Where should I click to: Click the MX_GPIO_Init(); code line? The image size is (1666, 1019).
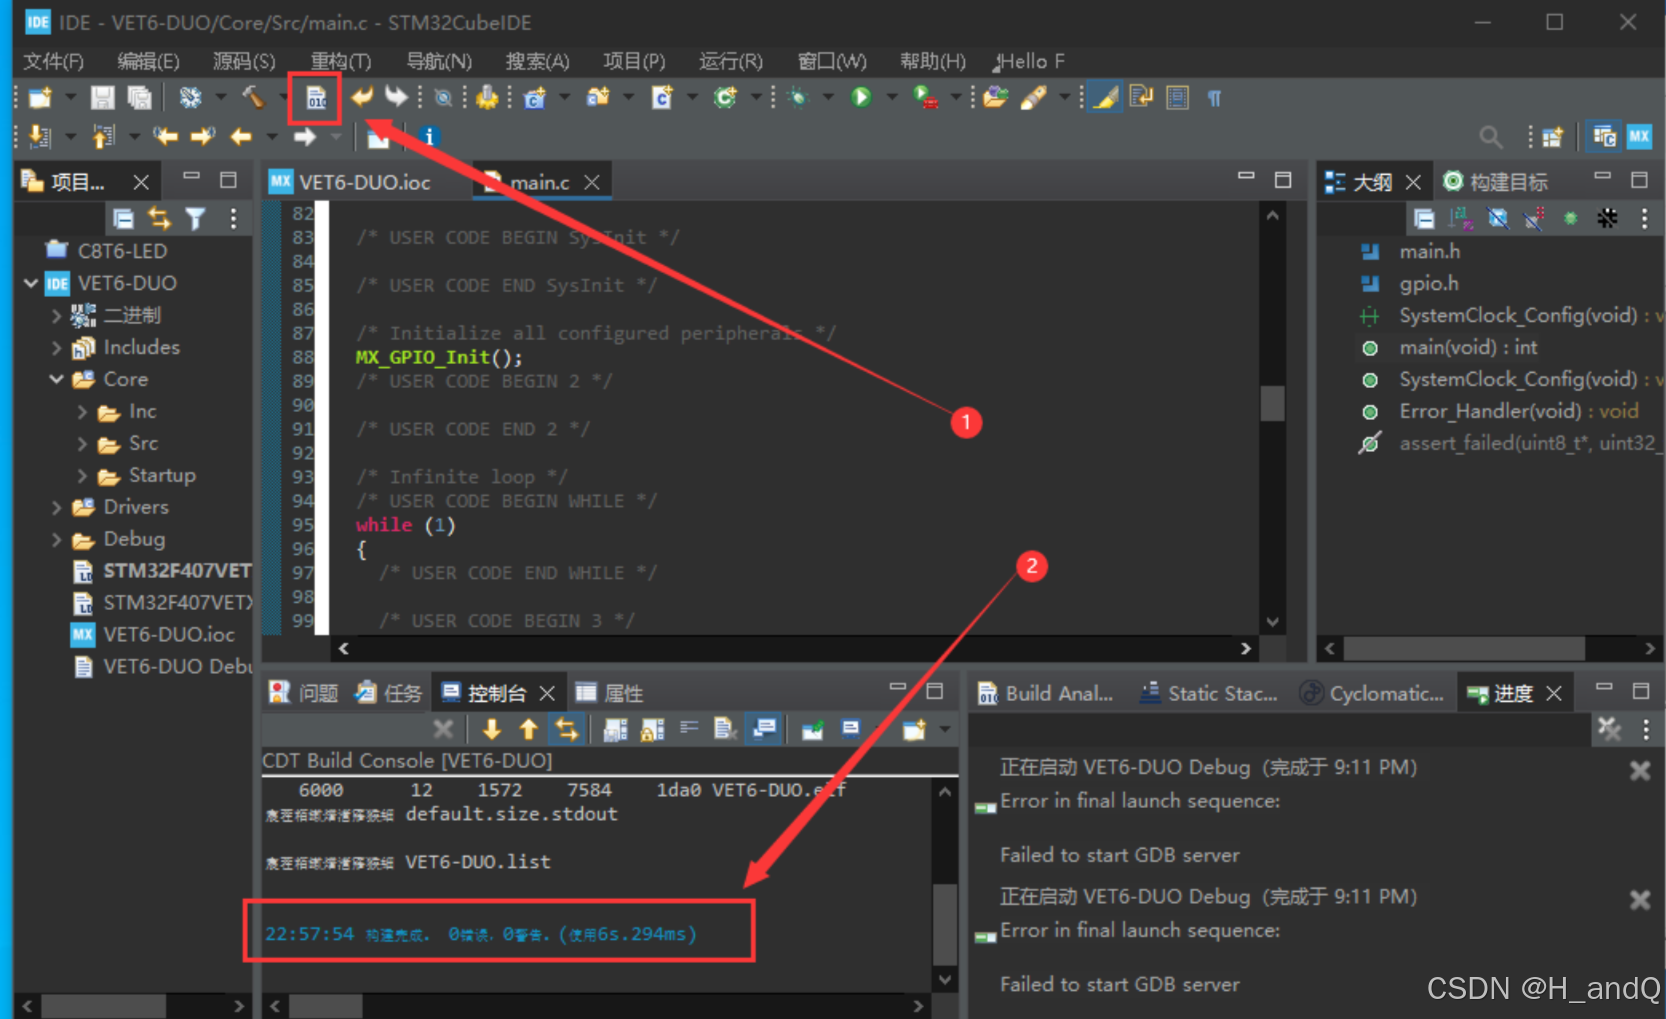439,357
